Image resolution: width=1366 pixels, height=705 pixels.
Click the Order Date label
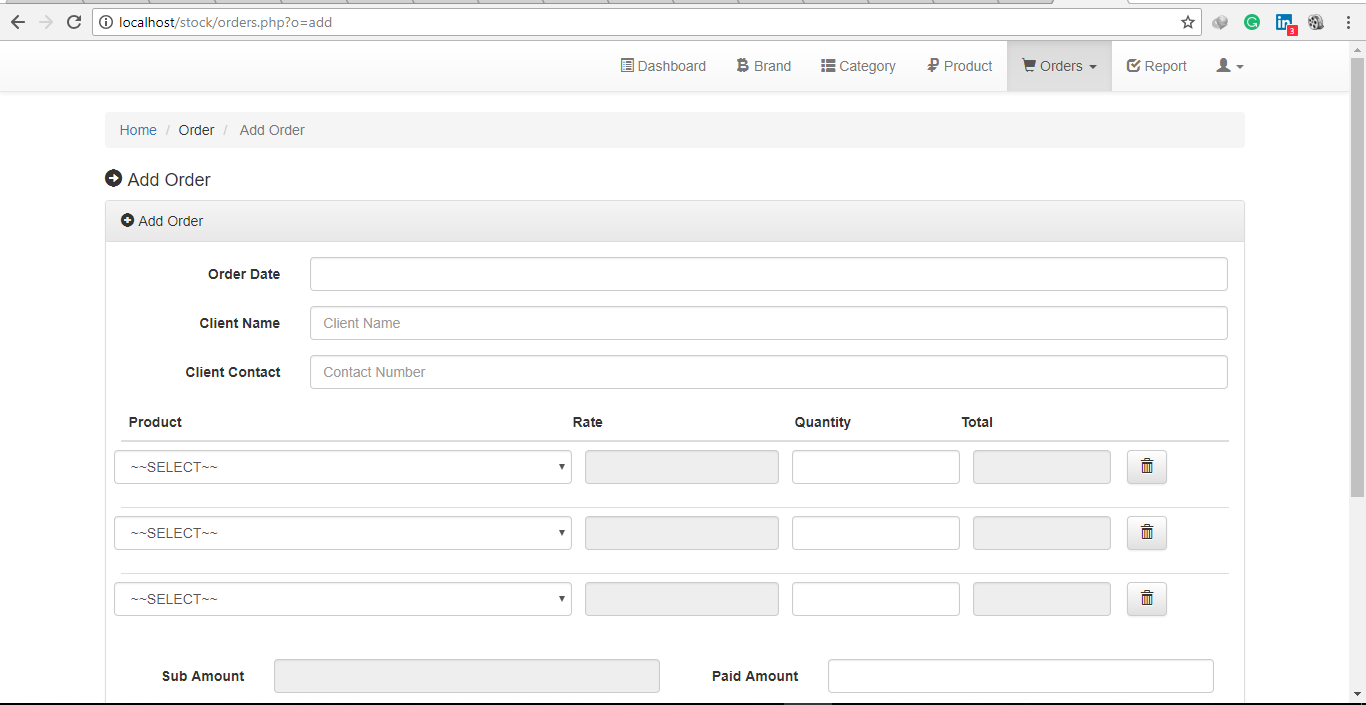click(244, 274)
